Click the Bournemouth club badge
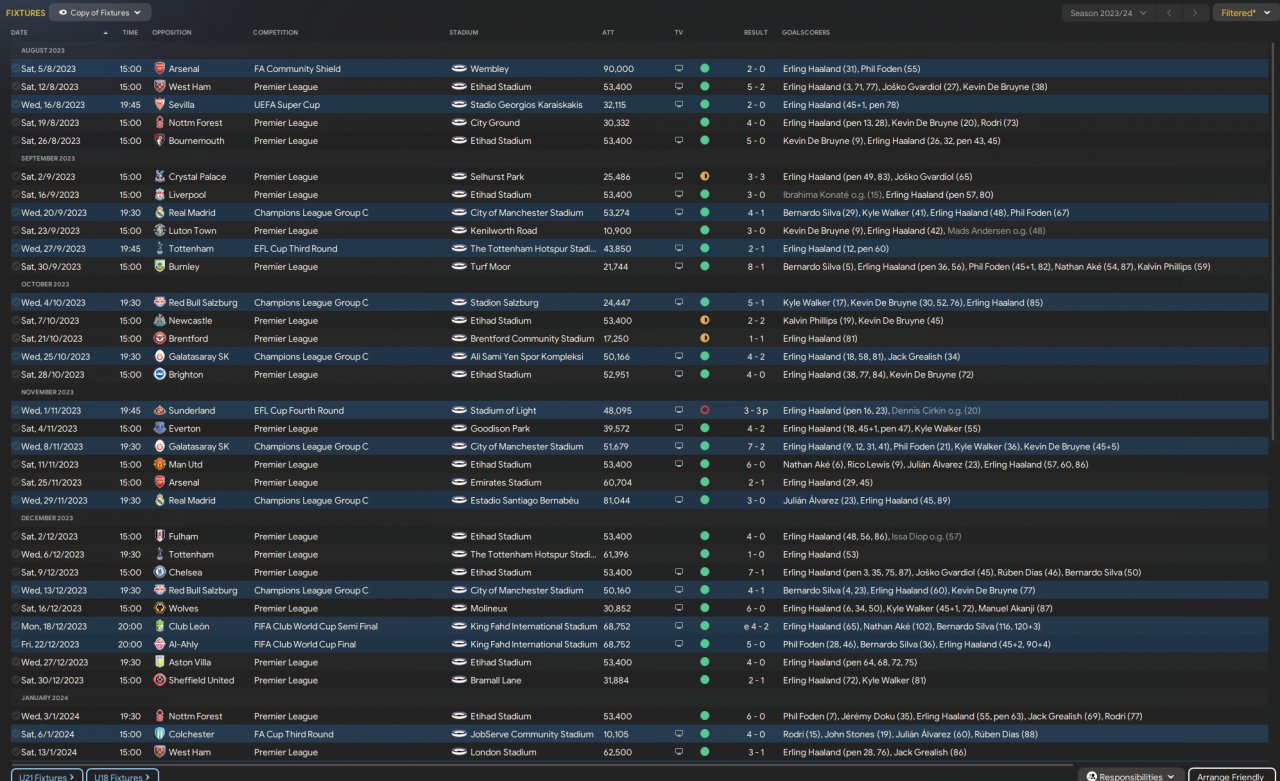This screenshot has height=781, width=1280. pyautogui.click(x=160, y=141)
